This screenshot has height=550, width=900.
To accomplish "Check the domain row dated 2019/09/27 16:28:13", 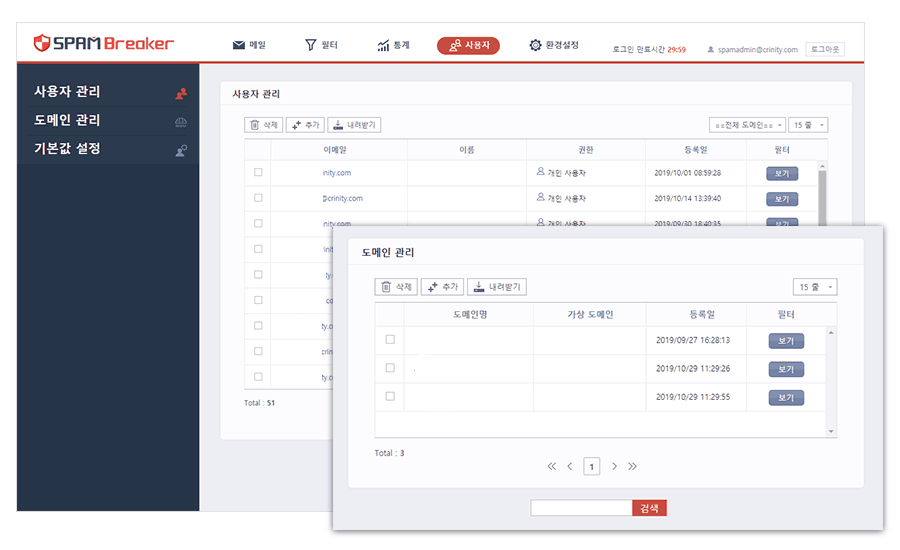I will [390, 339].
